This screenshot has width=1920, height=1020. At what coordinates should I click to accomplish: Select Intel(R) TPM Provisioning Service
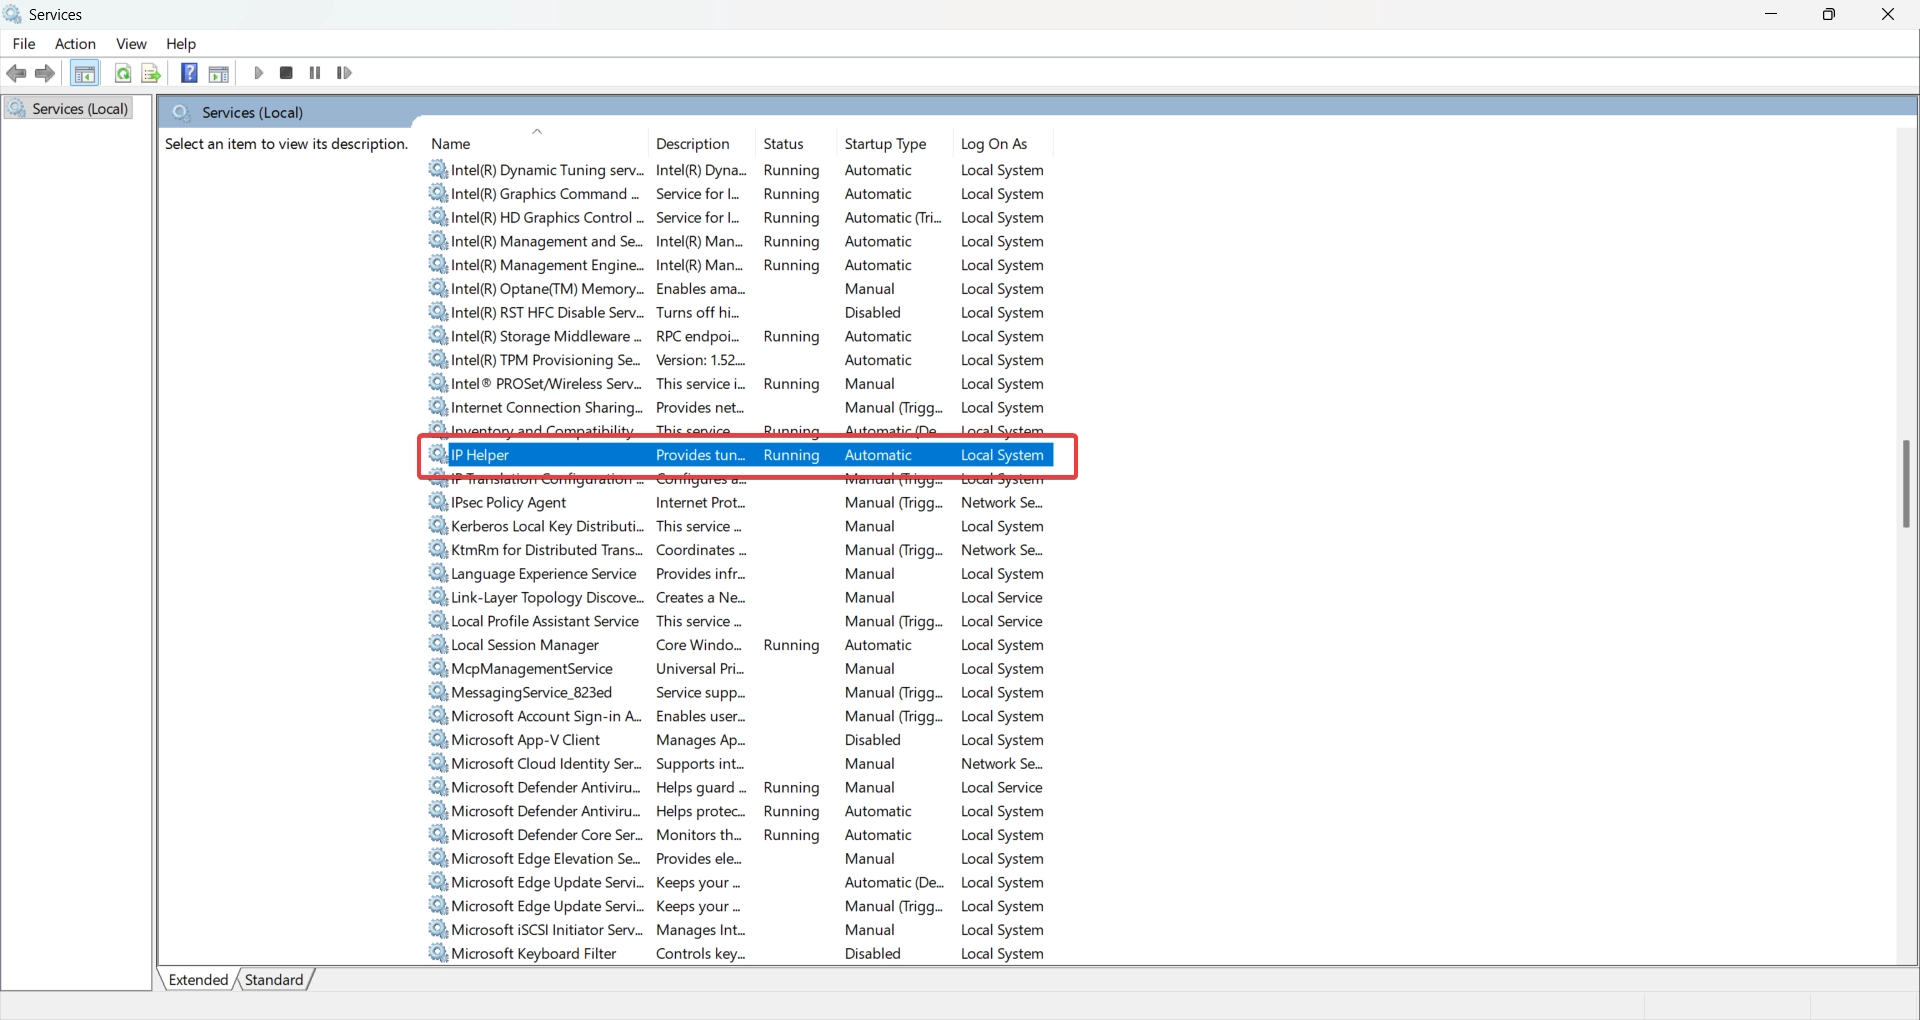(740, 360)
